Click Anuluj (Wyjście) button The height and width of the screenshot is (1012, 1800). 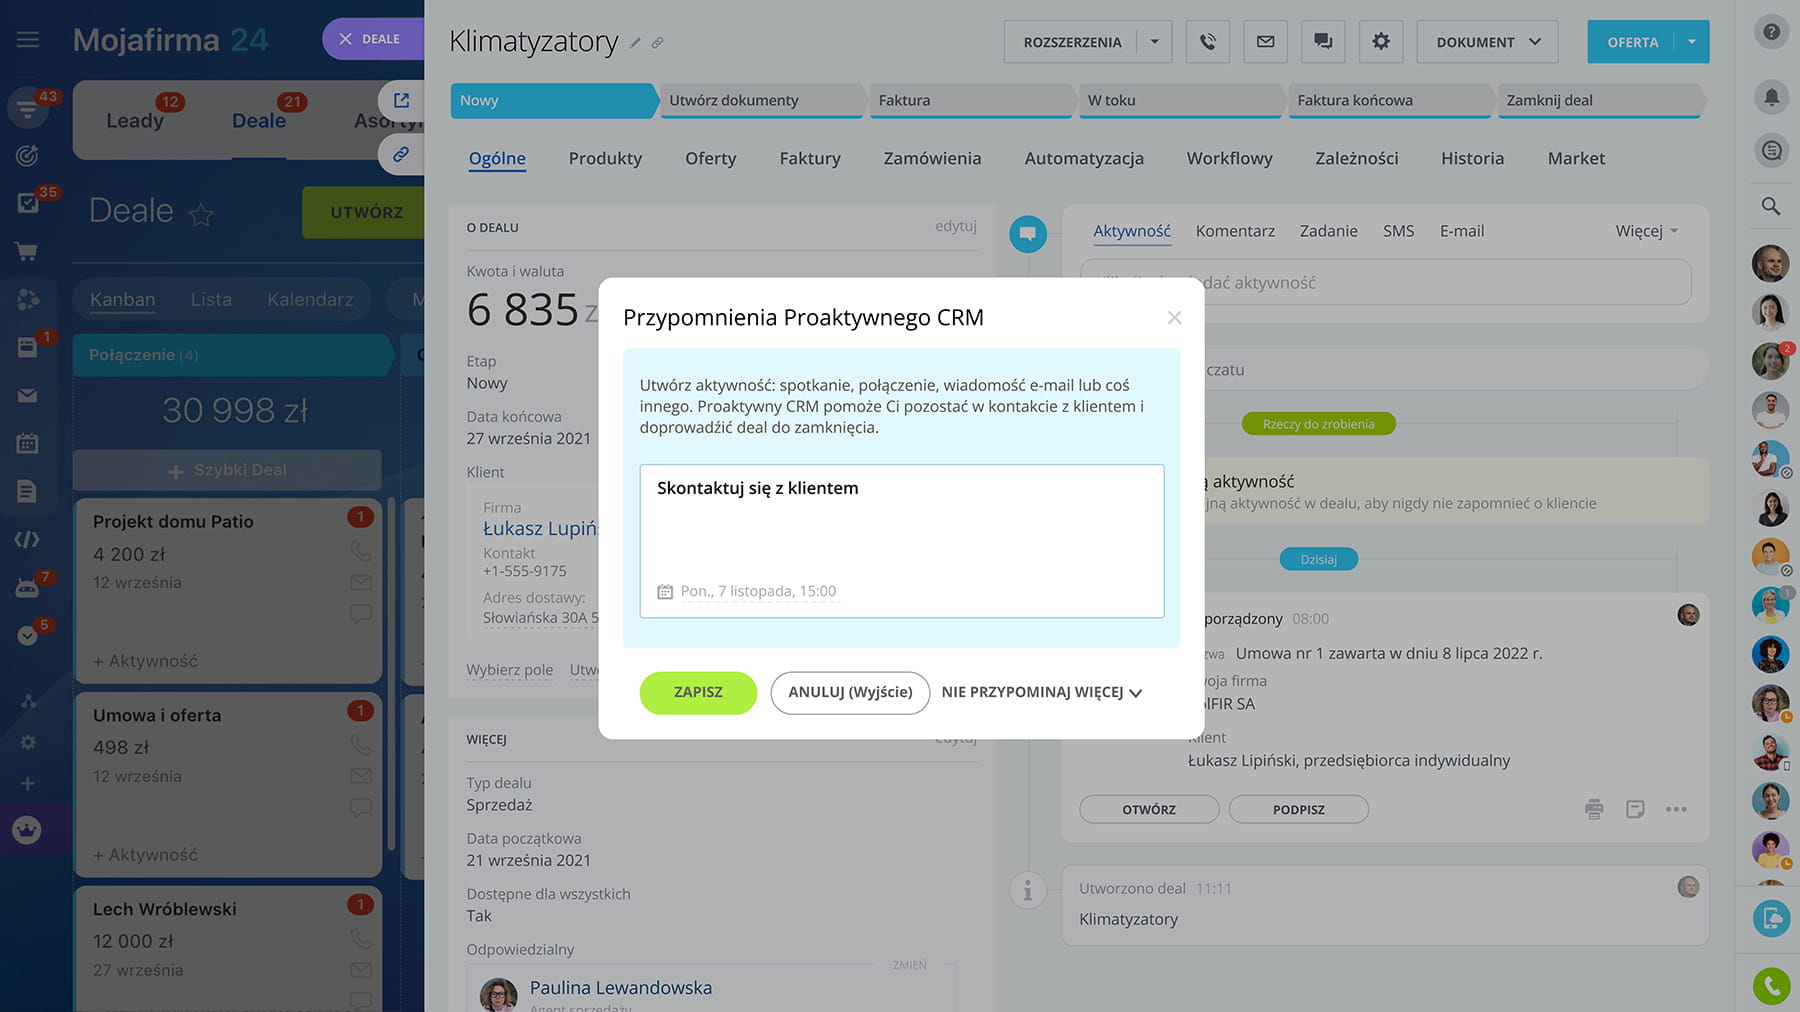[x=850, y=692]
